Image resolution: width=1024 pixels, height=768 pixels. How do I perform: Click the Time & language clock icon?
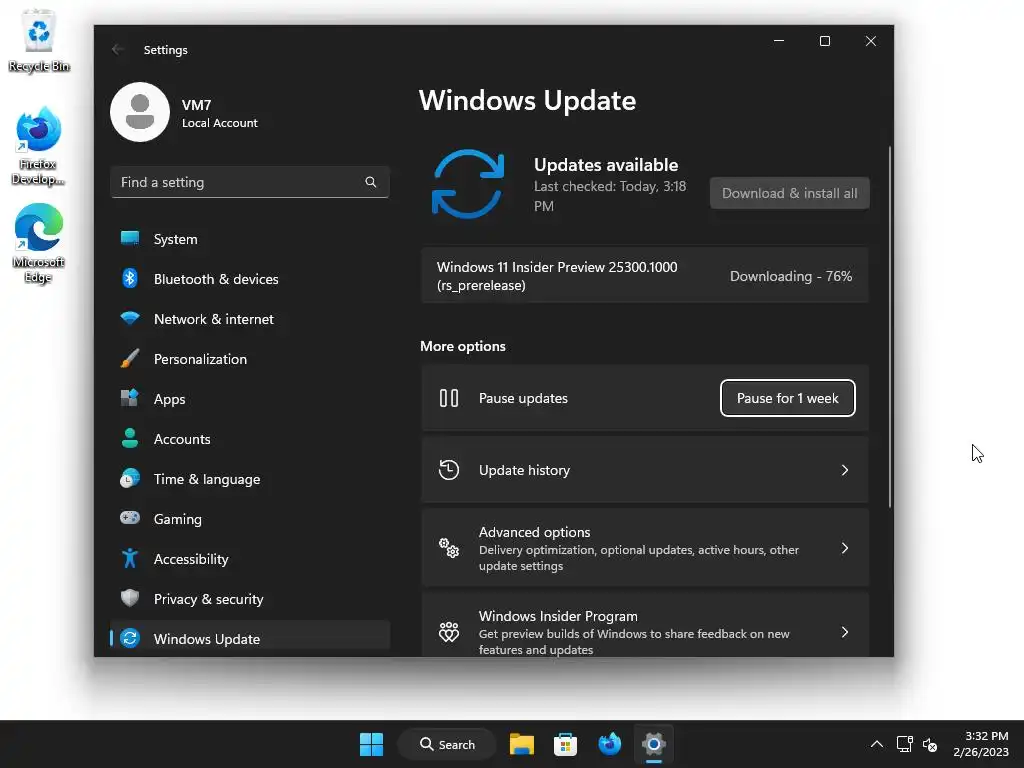click(x=130, y=479)
